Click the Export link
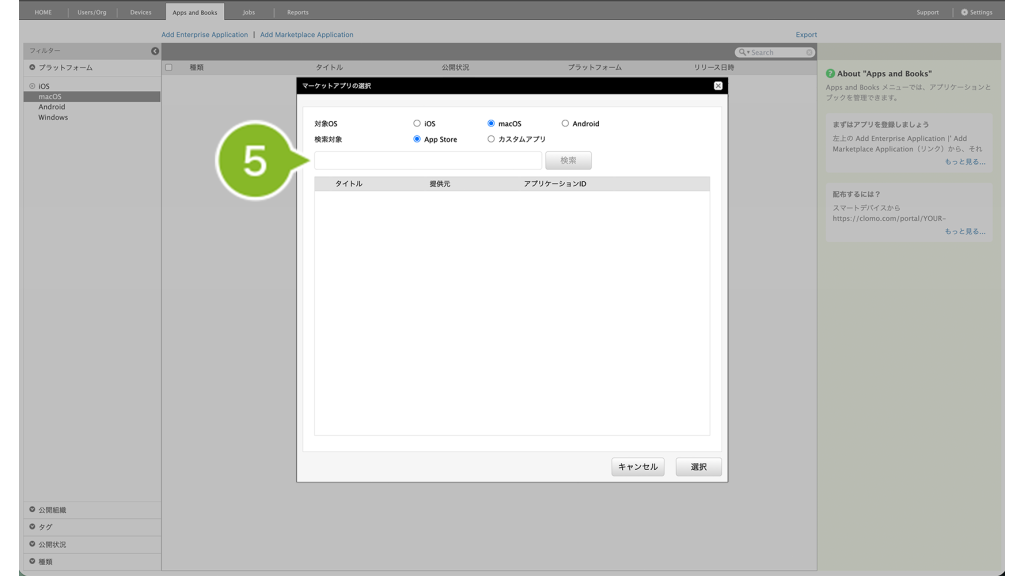Screen dimensions: 1024x576 pyautogui.click(x=806, y=35)
